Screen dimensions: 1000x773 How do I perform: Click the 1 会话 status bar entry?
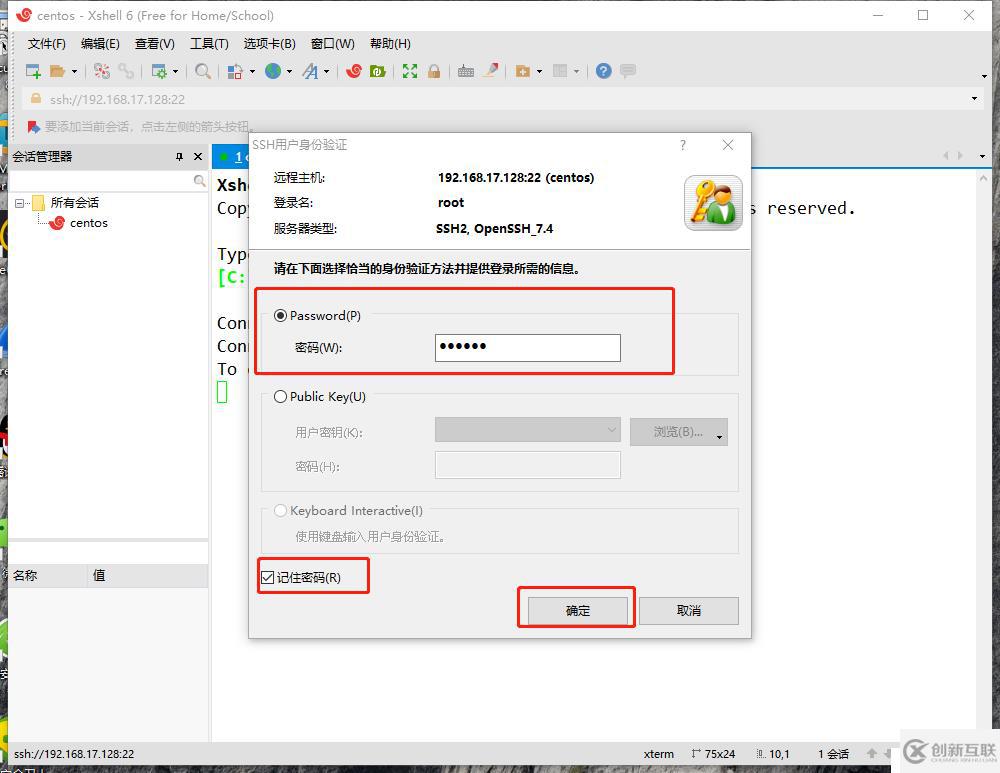[x=833, y=754]
